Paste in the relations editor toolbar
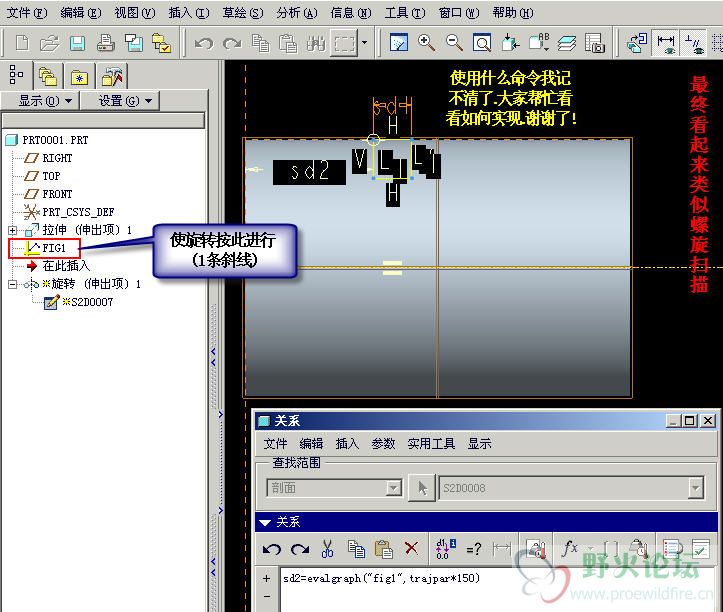The image size is (723, 612). coord(384,549)
